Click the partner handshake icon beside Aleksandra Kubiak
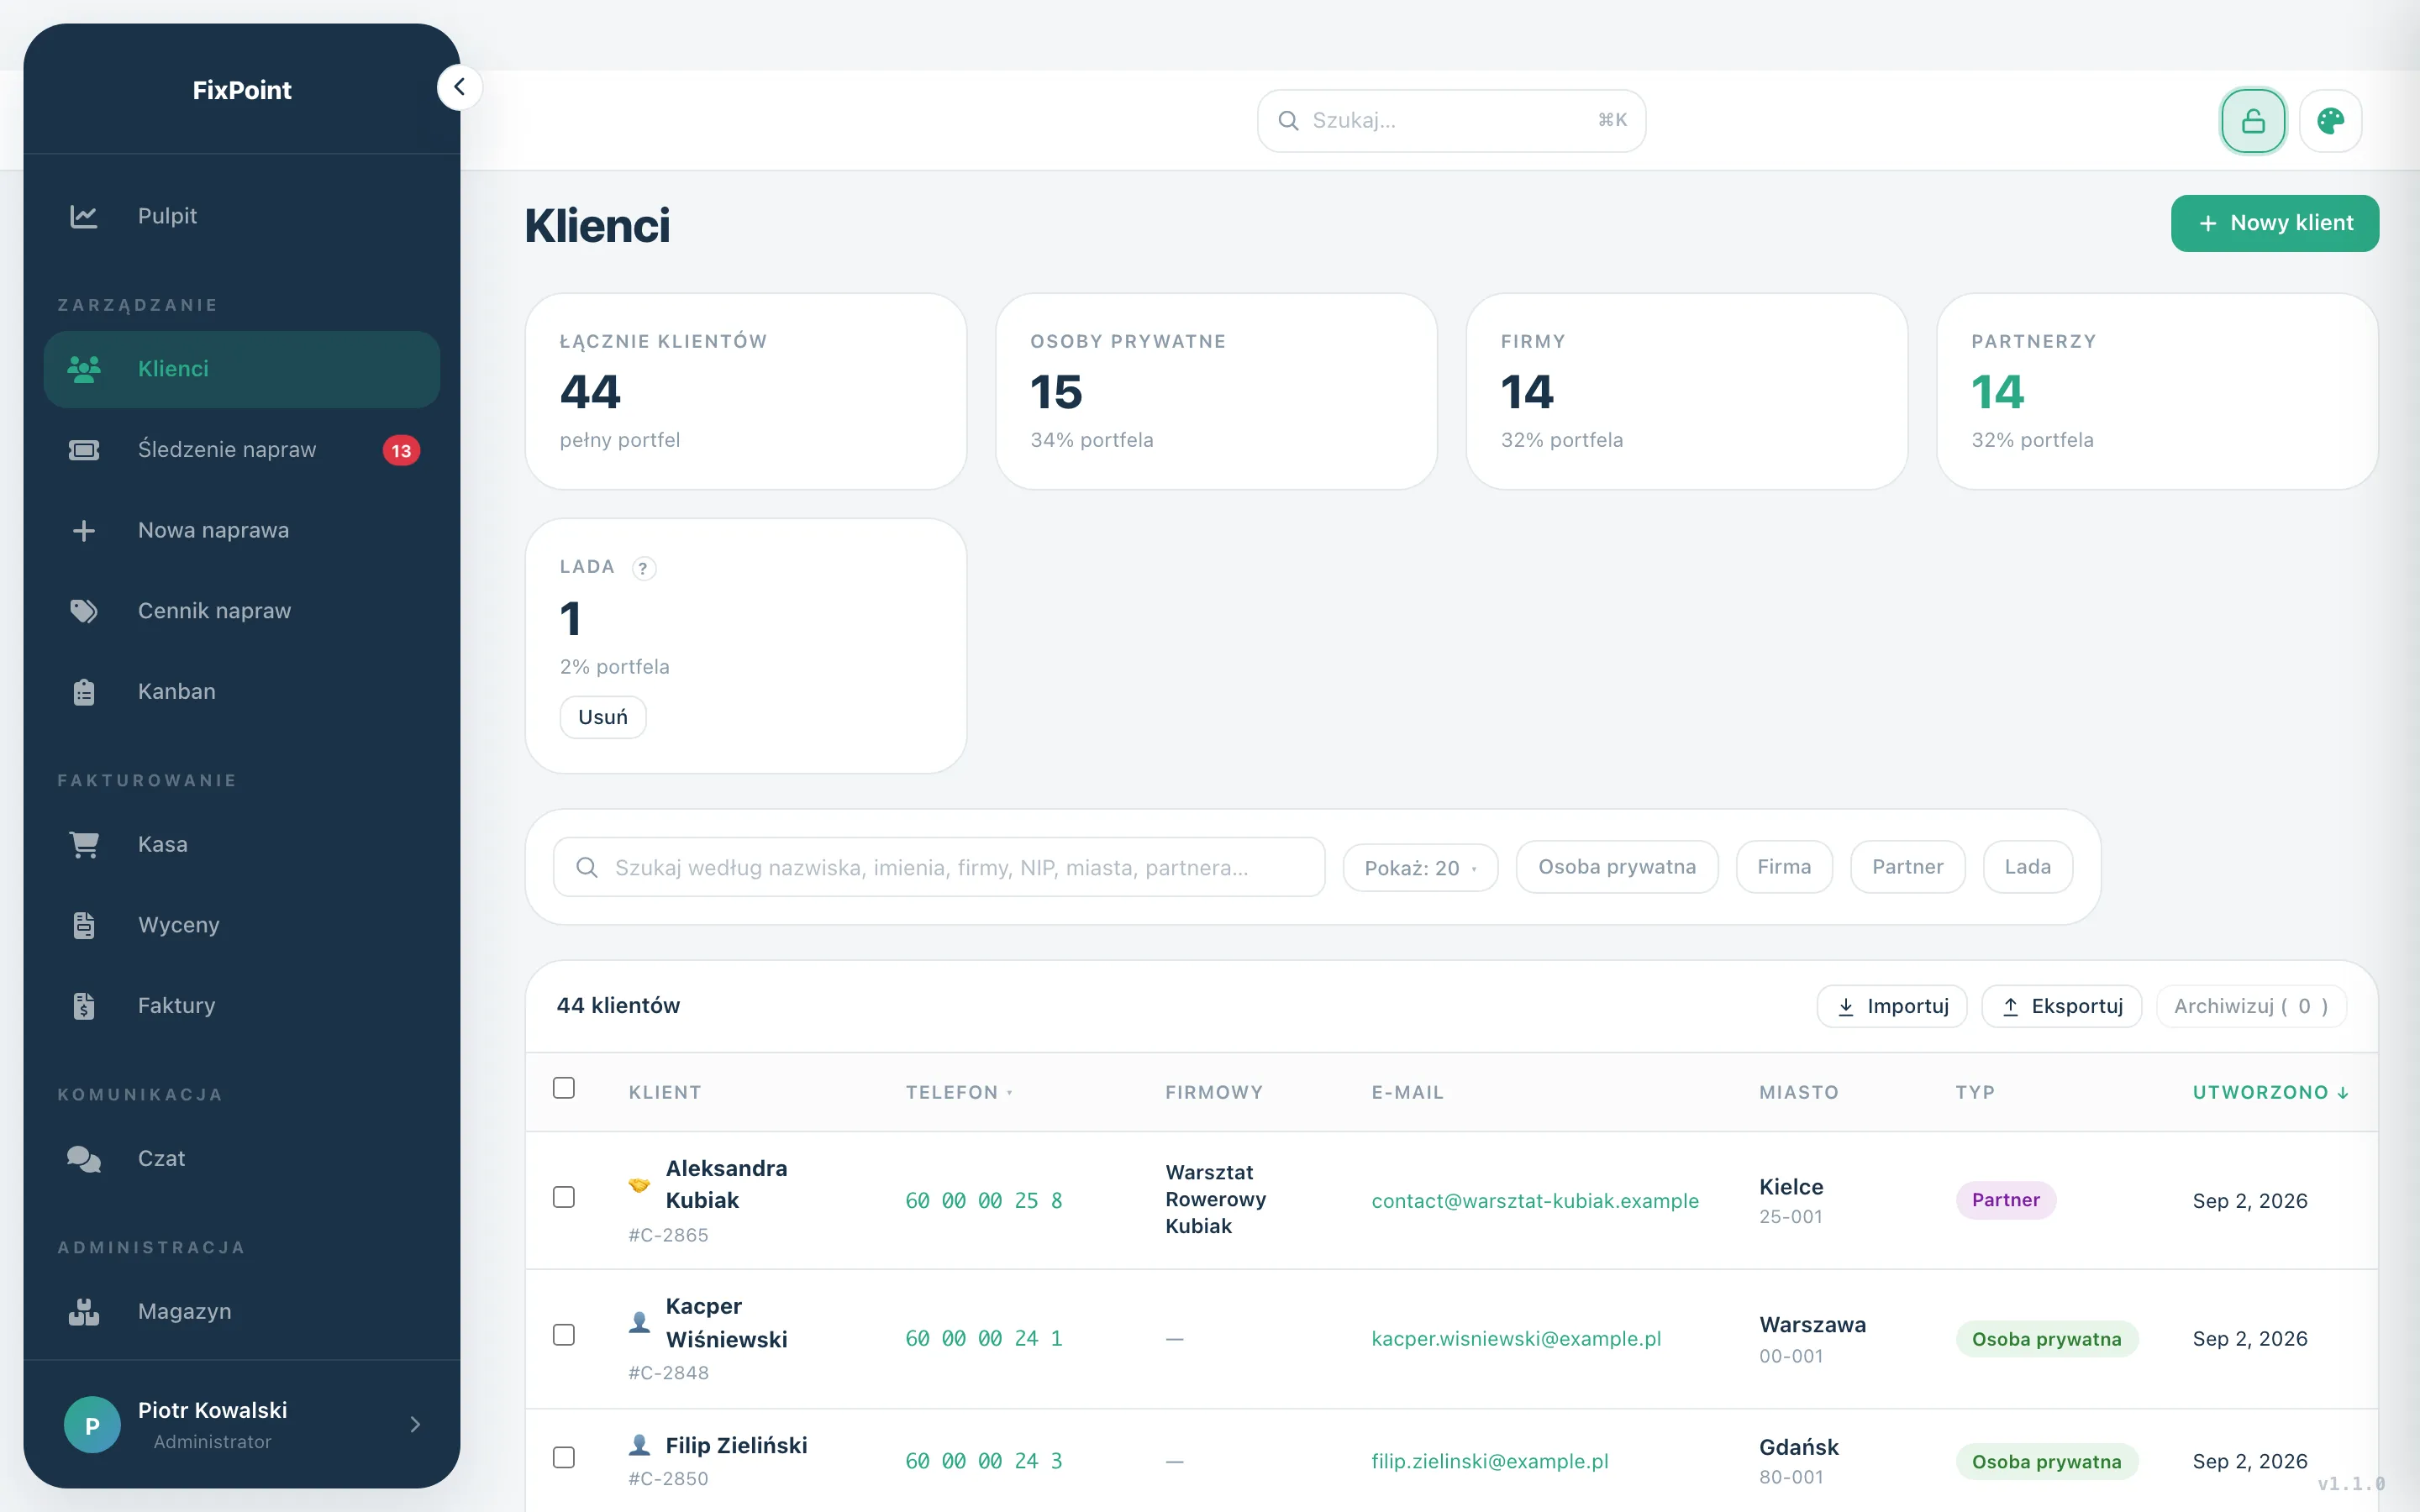This screenshot has height=1512, width=2420. (x=639, y=1185)
